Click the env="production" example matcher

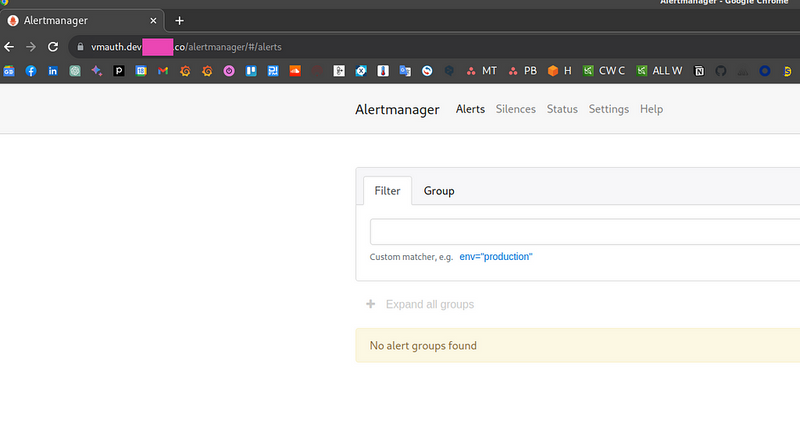point(496,257)
